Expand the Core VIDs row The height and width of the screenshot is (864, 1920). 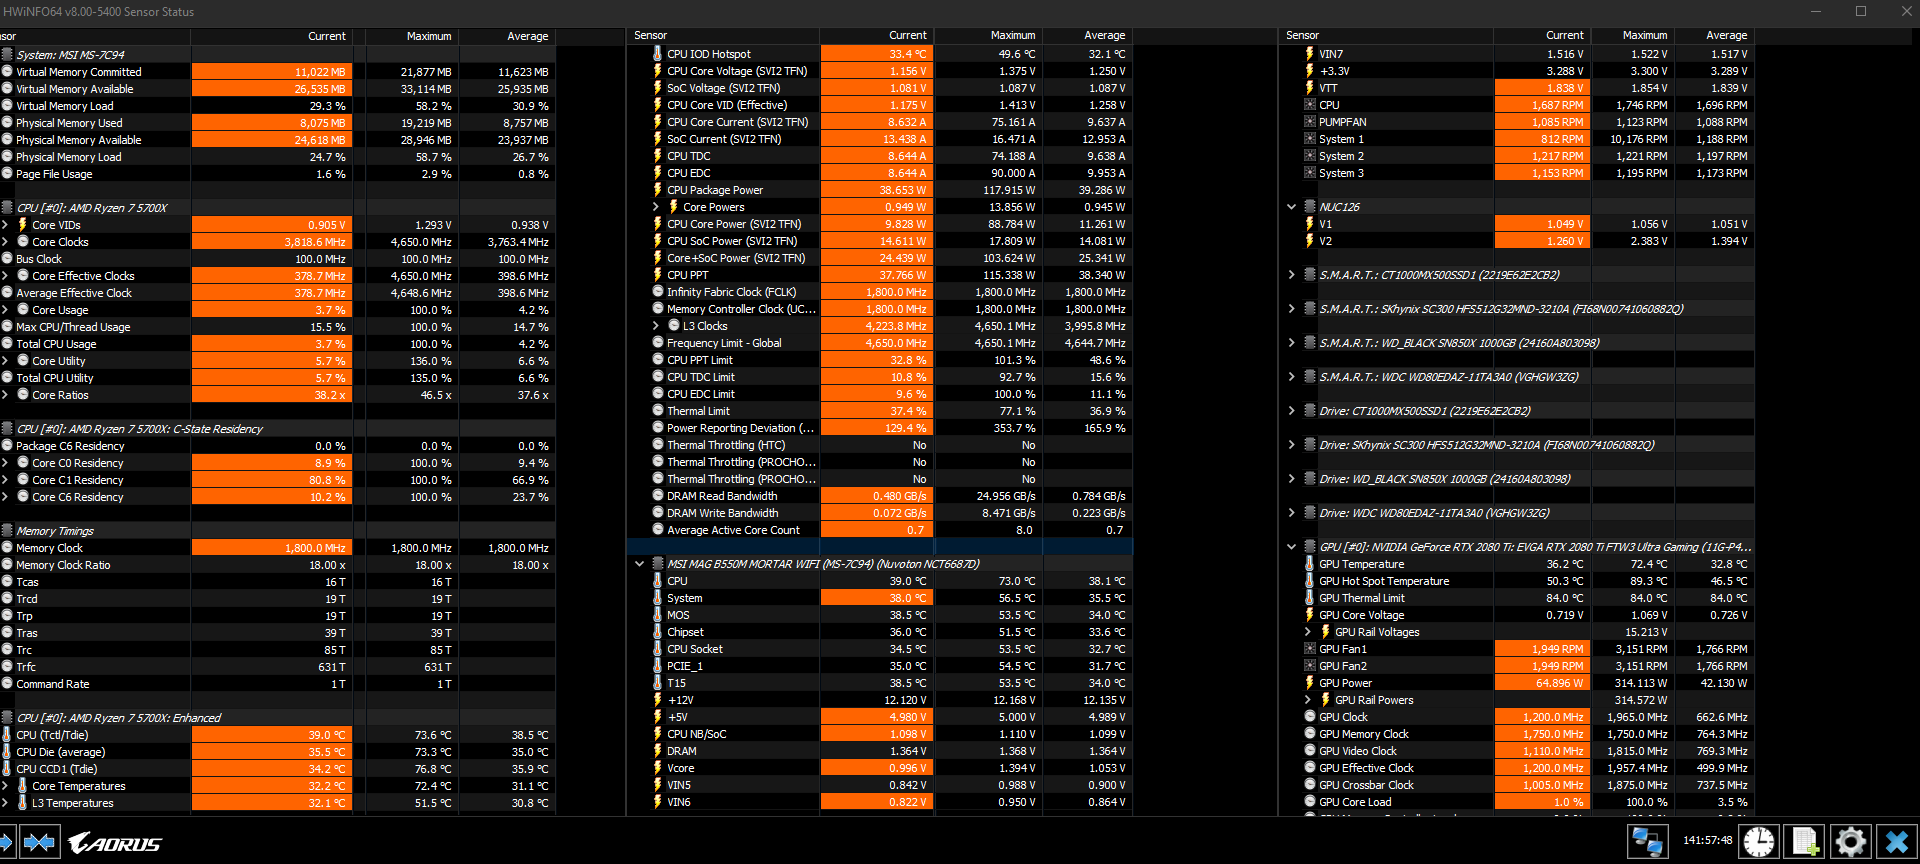tap(5, 225)
